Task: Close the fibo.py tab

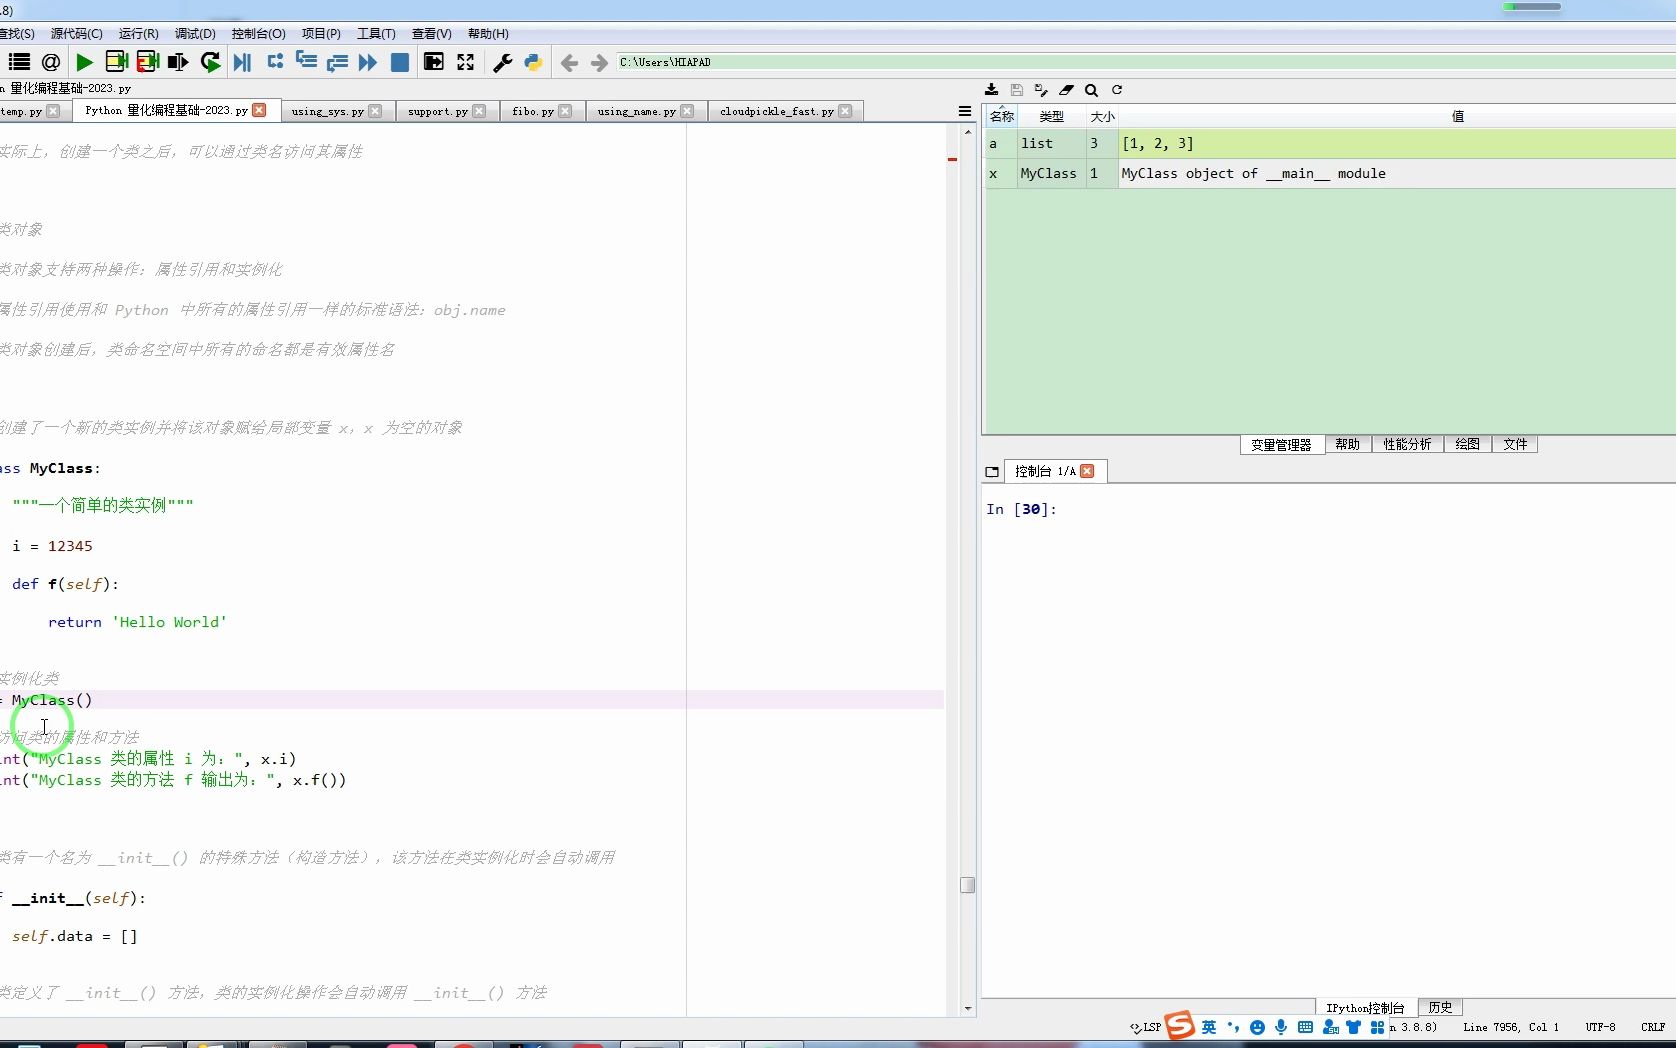Action: coord(565,111)
